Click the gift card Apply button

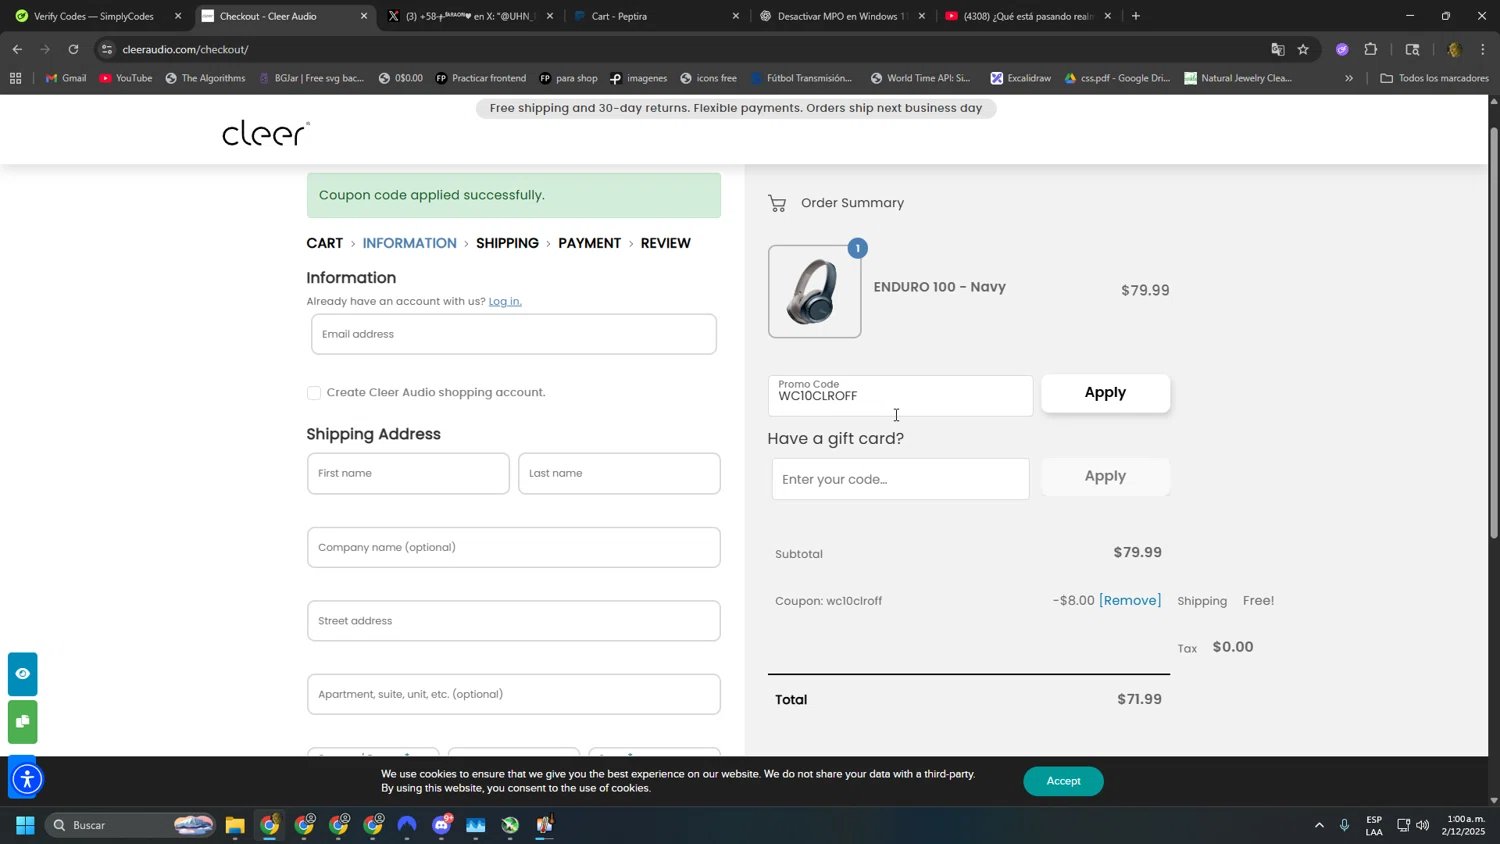[1105, 477]
